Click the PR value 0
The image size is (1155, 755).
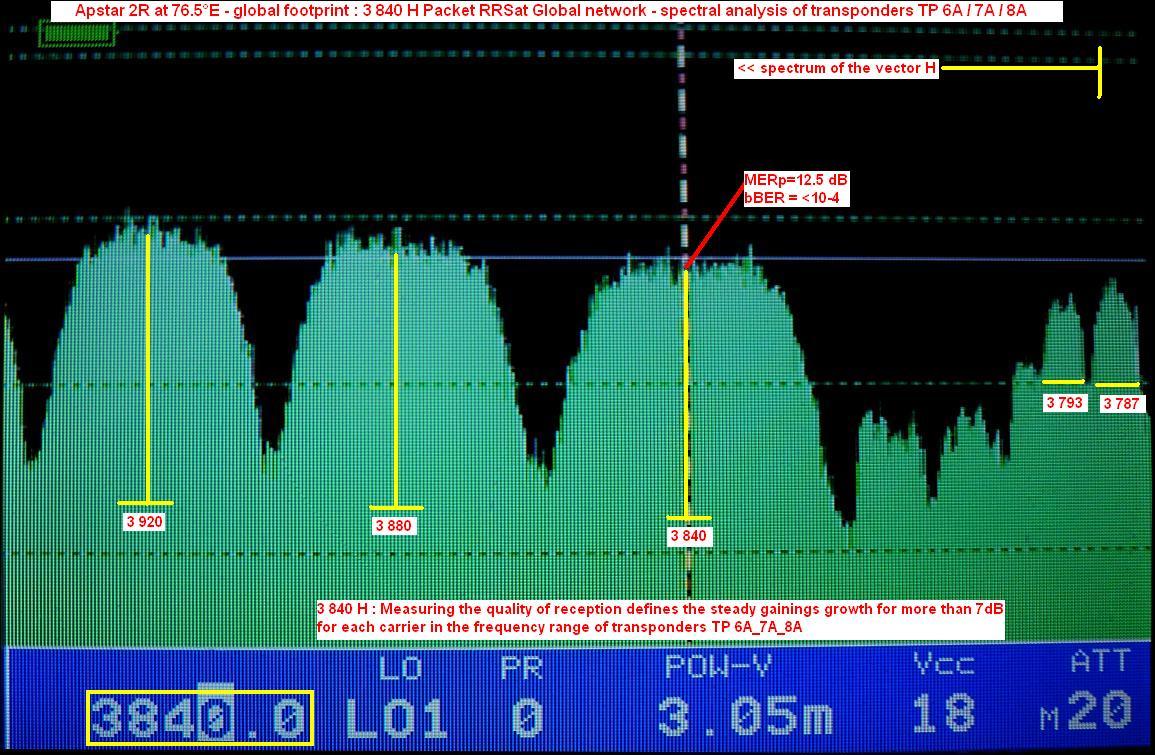click(x=526, y=717)
